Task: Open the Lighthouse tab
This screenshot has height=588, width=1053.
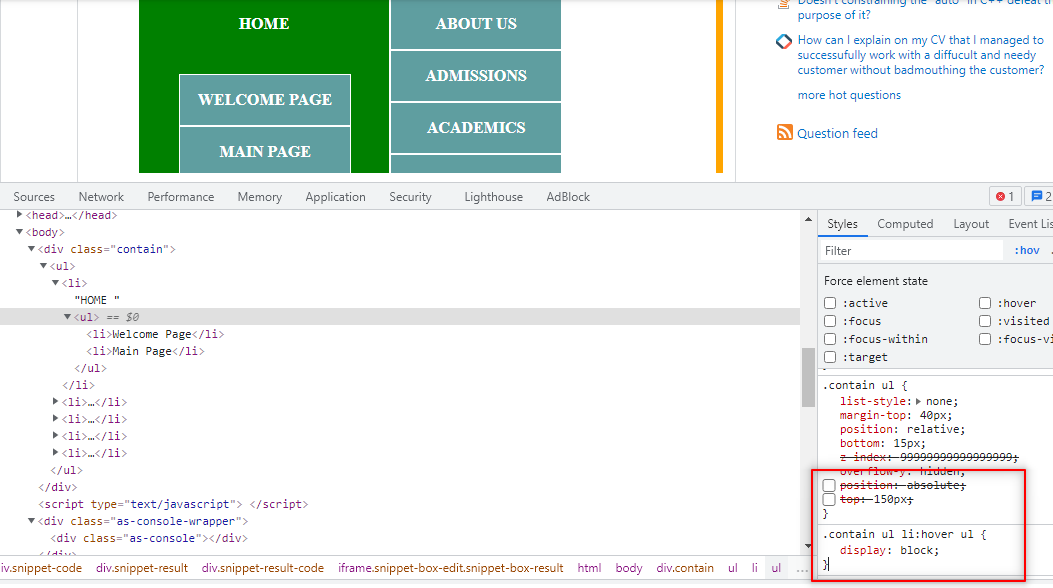Action: [x=494, y=197]
